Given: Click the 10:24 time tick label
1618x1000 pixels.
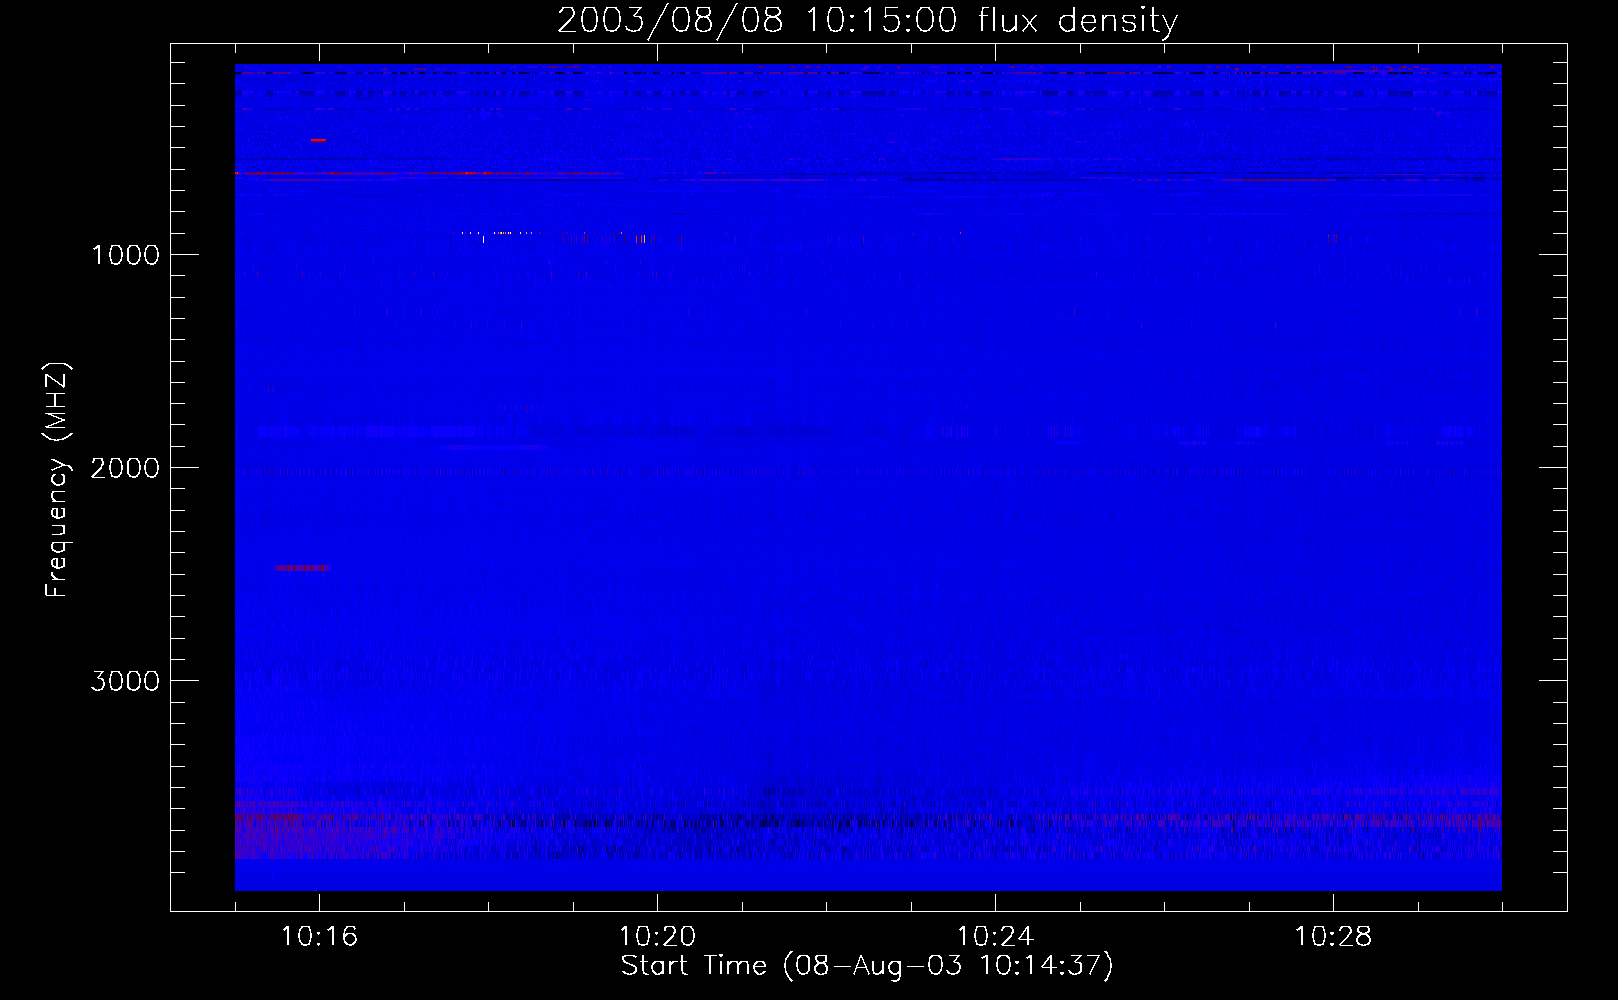Looking at the screenshot, I should [x=995, y=936].
